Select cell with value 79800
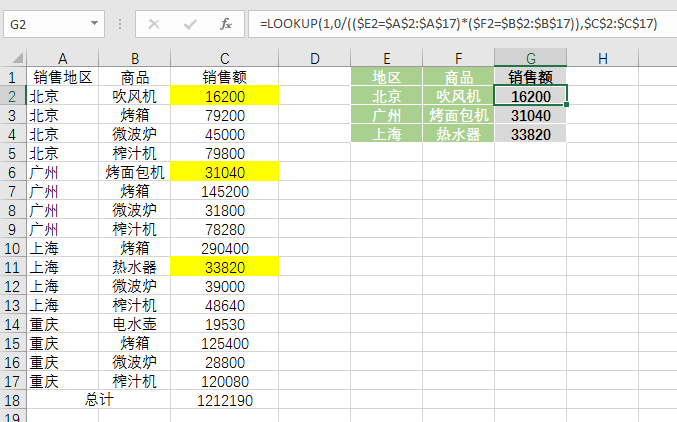Viewport: 677px width, 422px height. tap(225, 153)
